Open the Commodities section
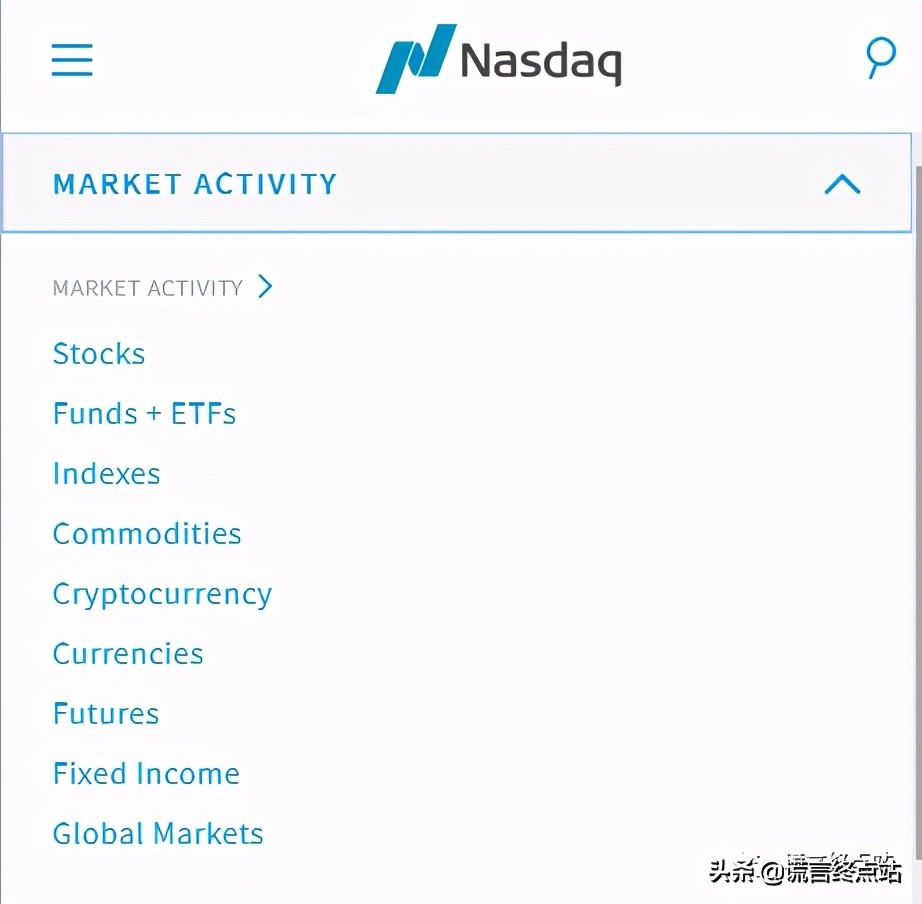This screenshot has height=904, width=922. [x=147, y=534]
